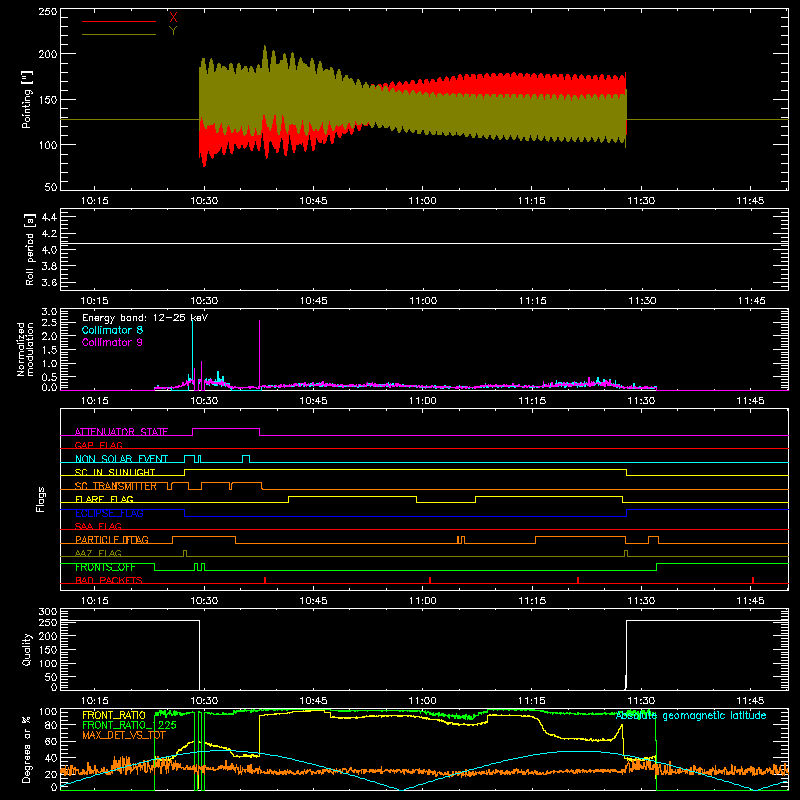This screenshot has width=800, height=800.
Task: Click the 80 tick on the Degrees axis
Action: pos(51,725)
